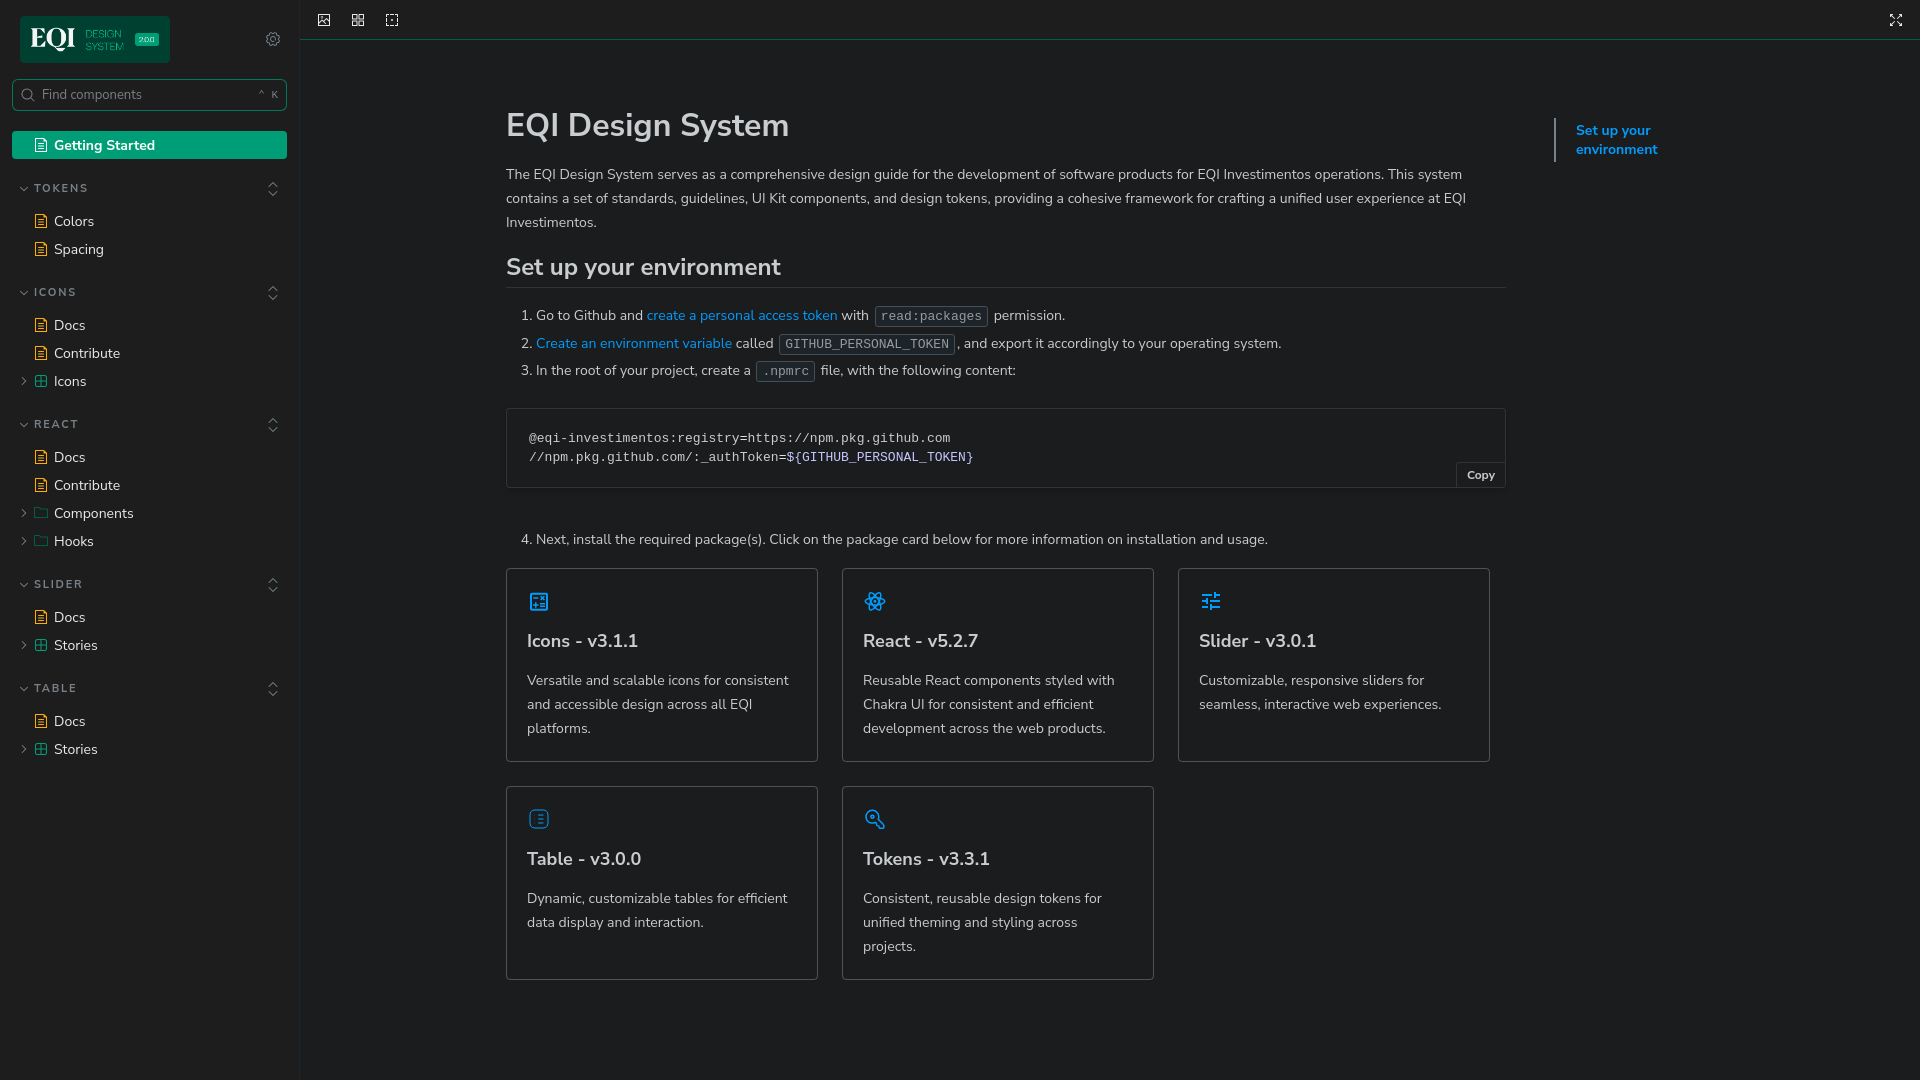
Task: Open the Table package card
Action: click(661, 882)
